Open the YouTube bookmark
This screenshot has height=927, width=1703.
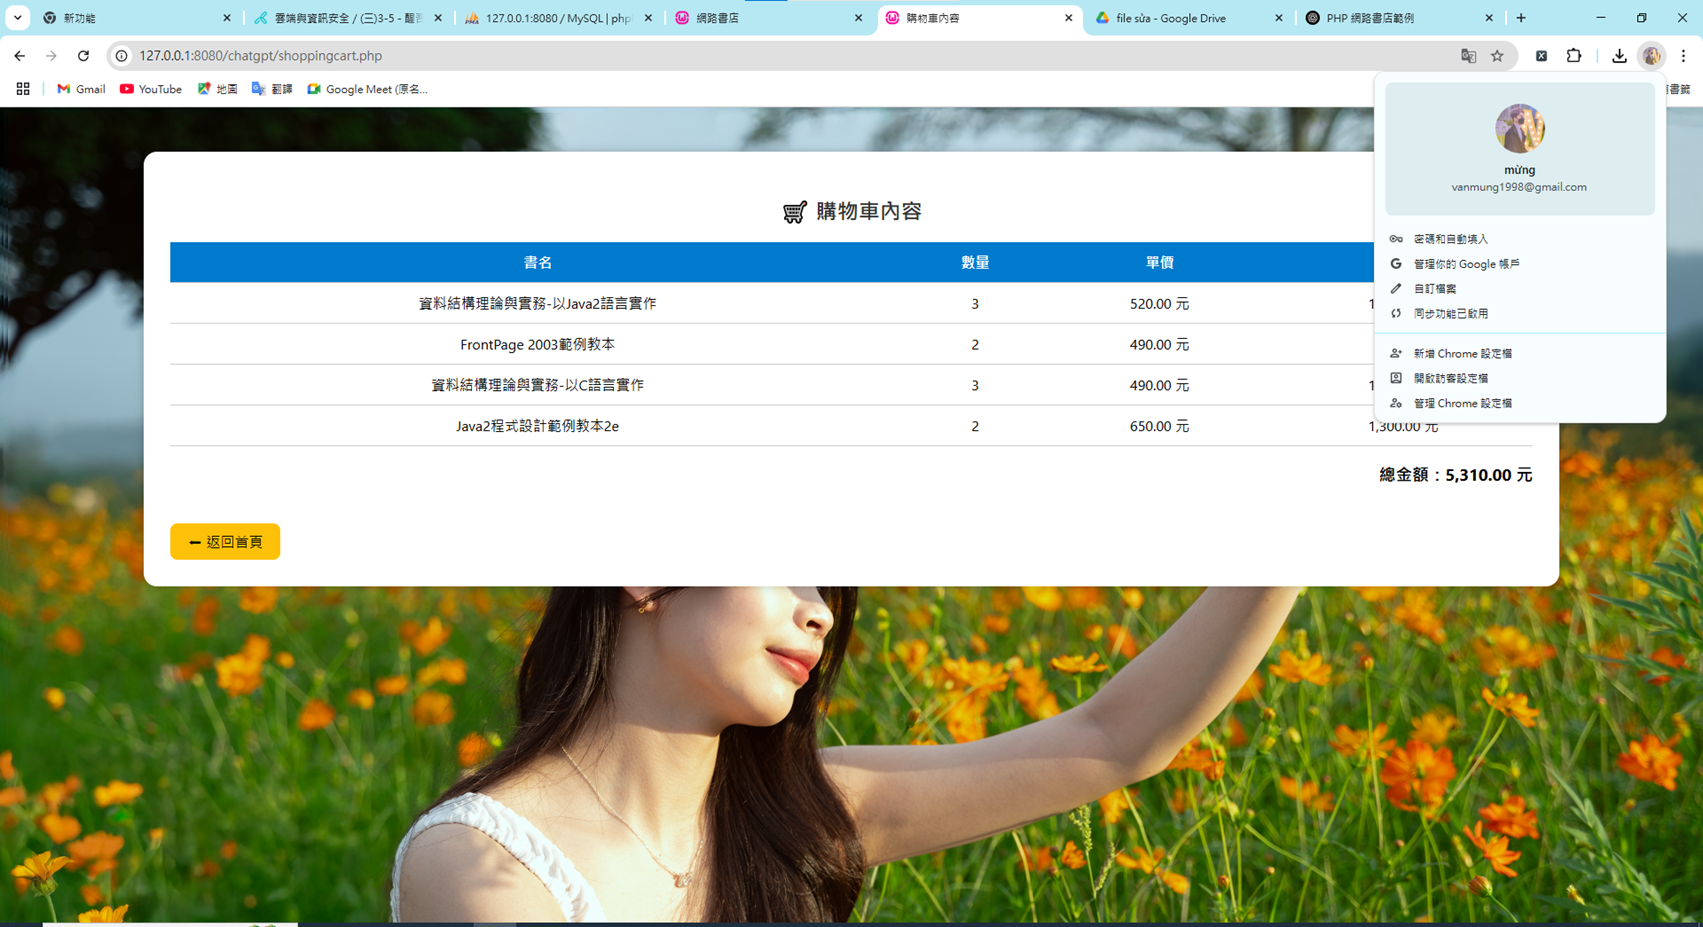tap(151, 89)
